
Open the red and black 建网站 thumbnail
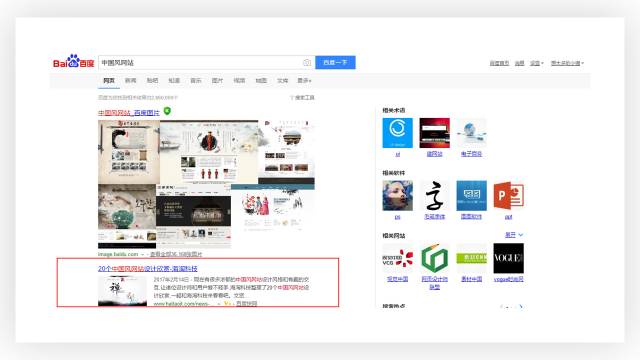tap(434, 133)
